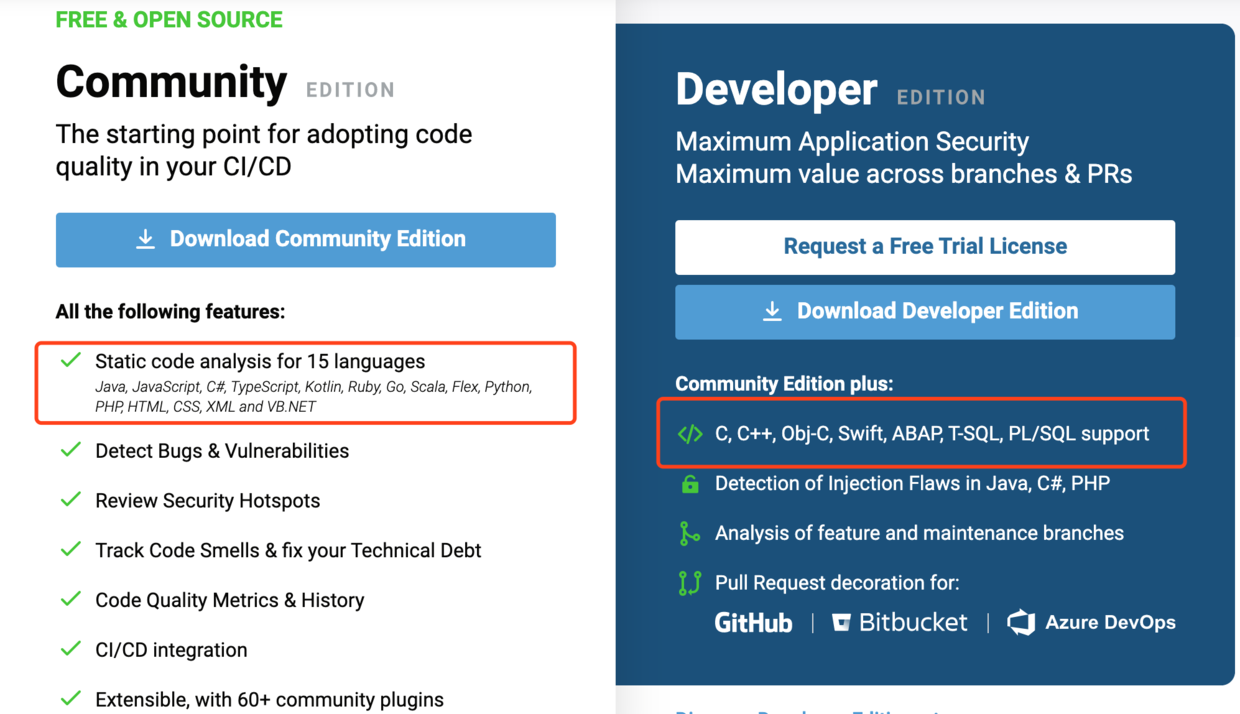
Task: Click checkmark next to CI/CD integration
Action: click(71, 649)
